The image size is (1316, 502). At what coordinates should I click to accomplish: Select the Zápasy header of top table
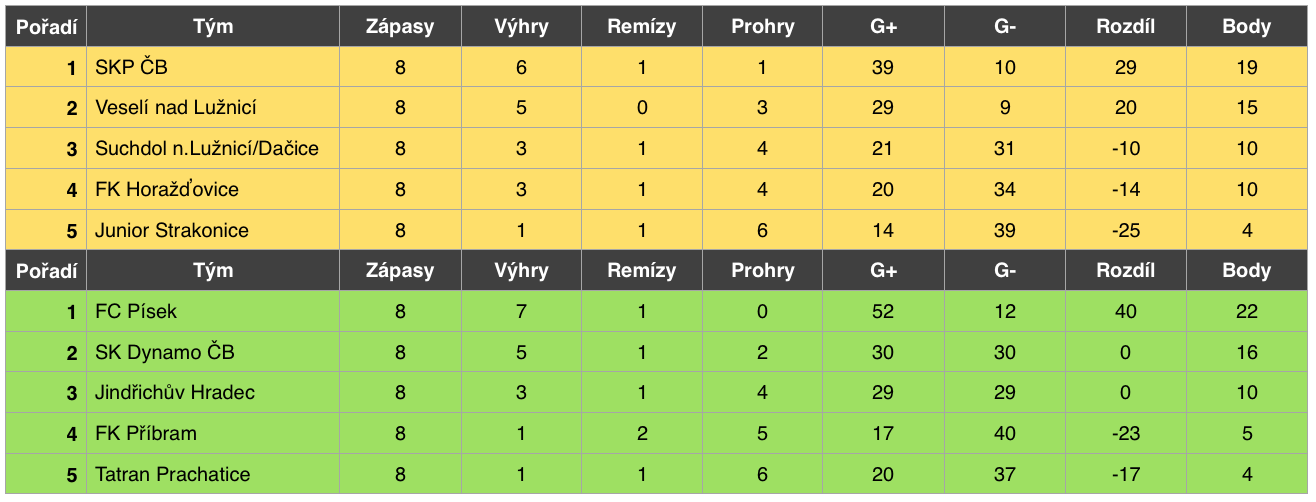coord(400,26)
